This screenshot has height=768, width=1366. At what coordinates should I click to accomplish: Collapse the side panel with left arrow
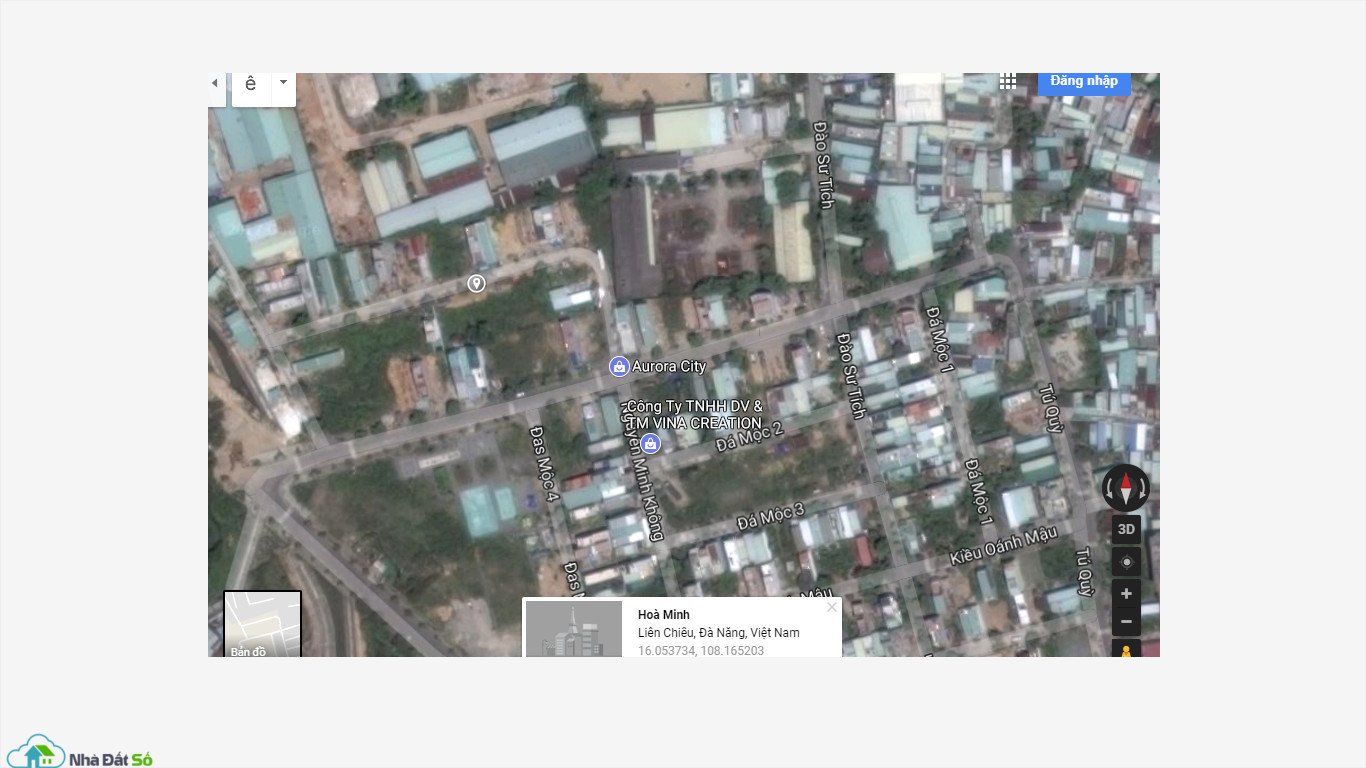click(x=215, y=83)
